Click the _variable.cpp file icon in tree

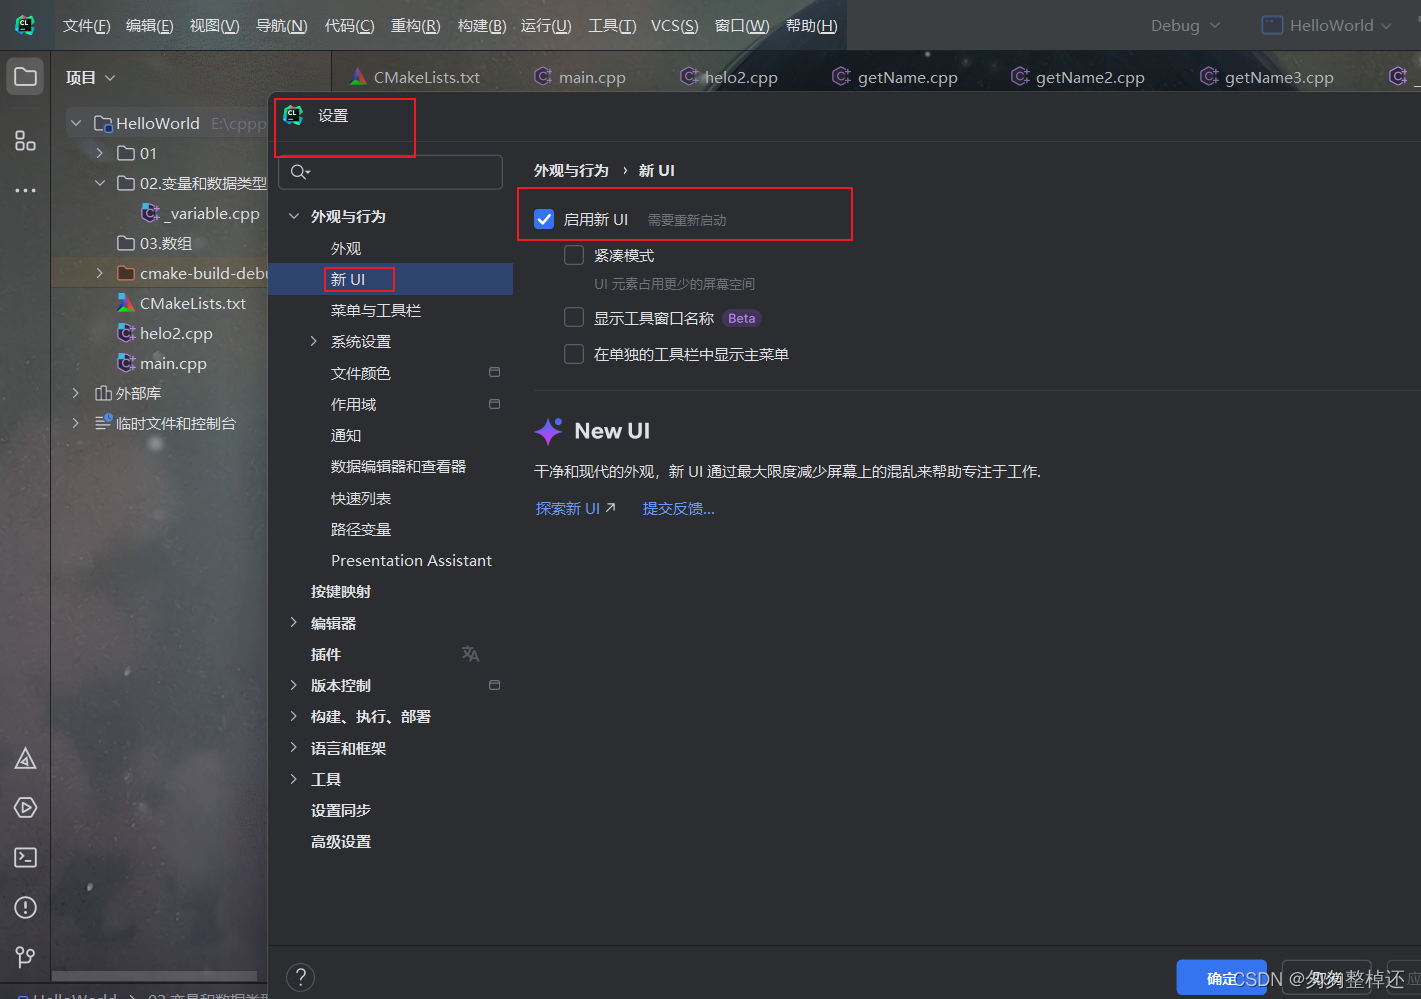[x=150, y=213]
